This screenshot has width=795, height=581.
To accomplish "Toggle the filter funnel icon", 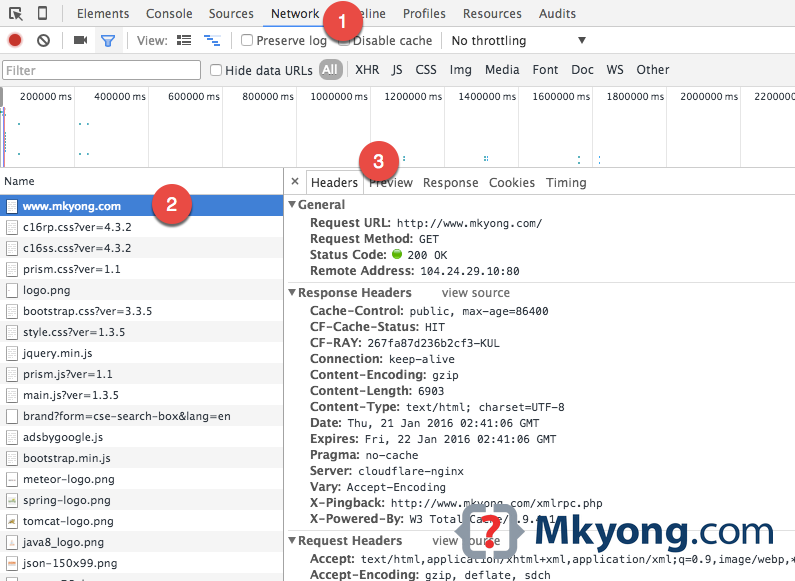I will (x=108, y=41).
